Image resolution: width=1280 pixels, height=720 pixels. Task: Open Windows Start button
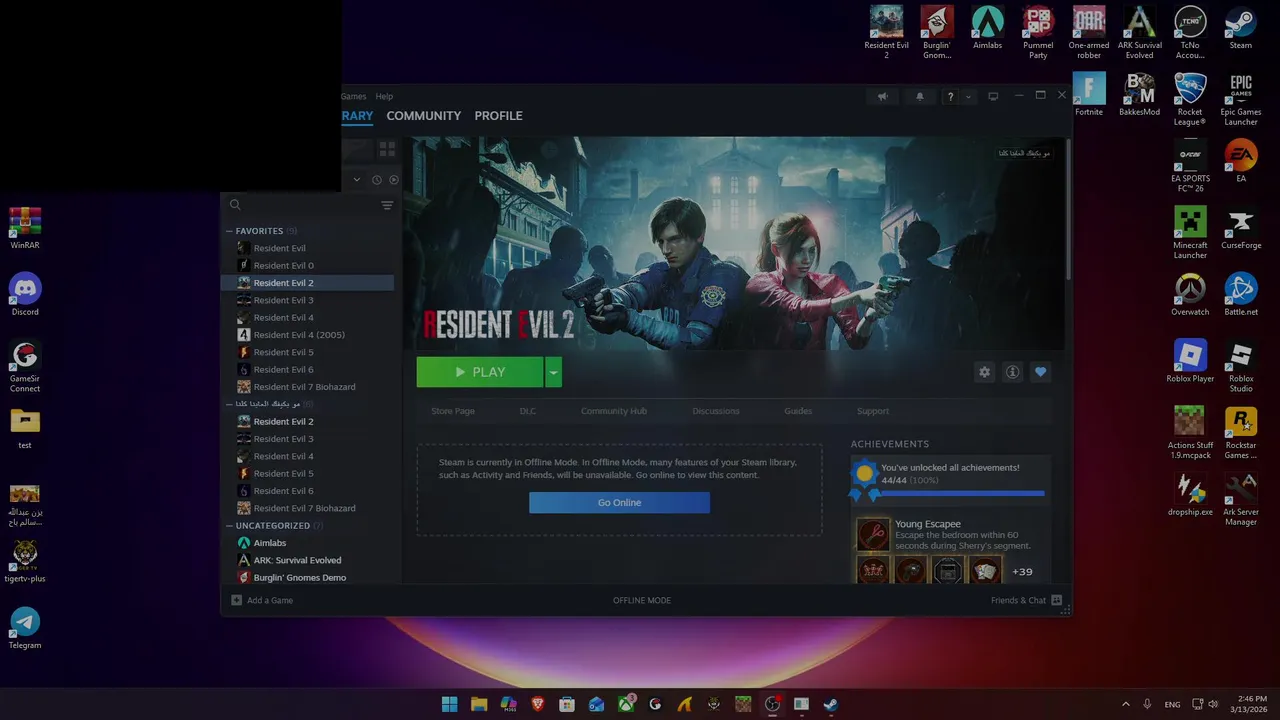click(x=450, y=704)
